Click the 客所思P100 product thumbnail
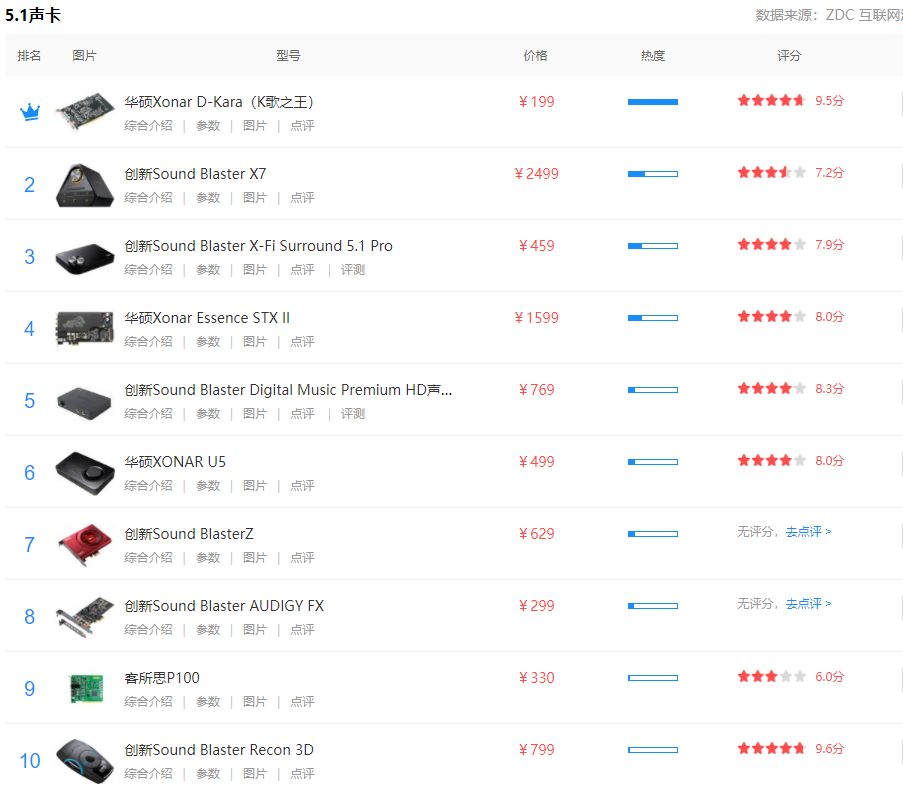Image resolution: width=903 pixels, height=790 pixels. [86, 688]
